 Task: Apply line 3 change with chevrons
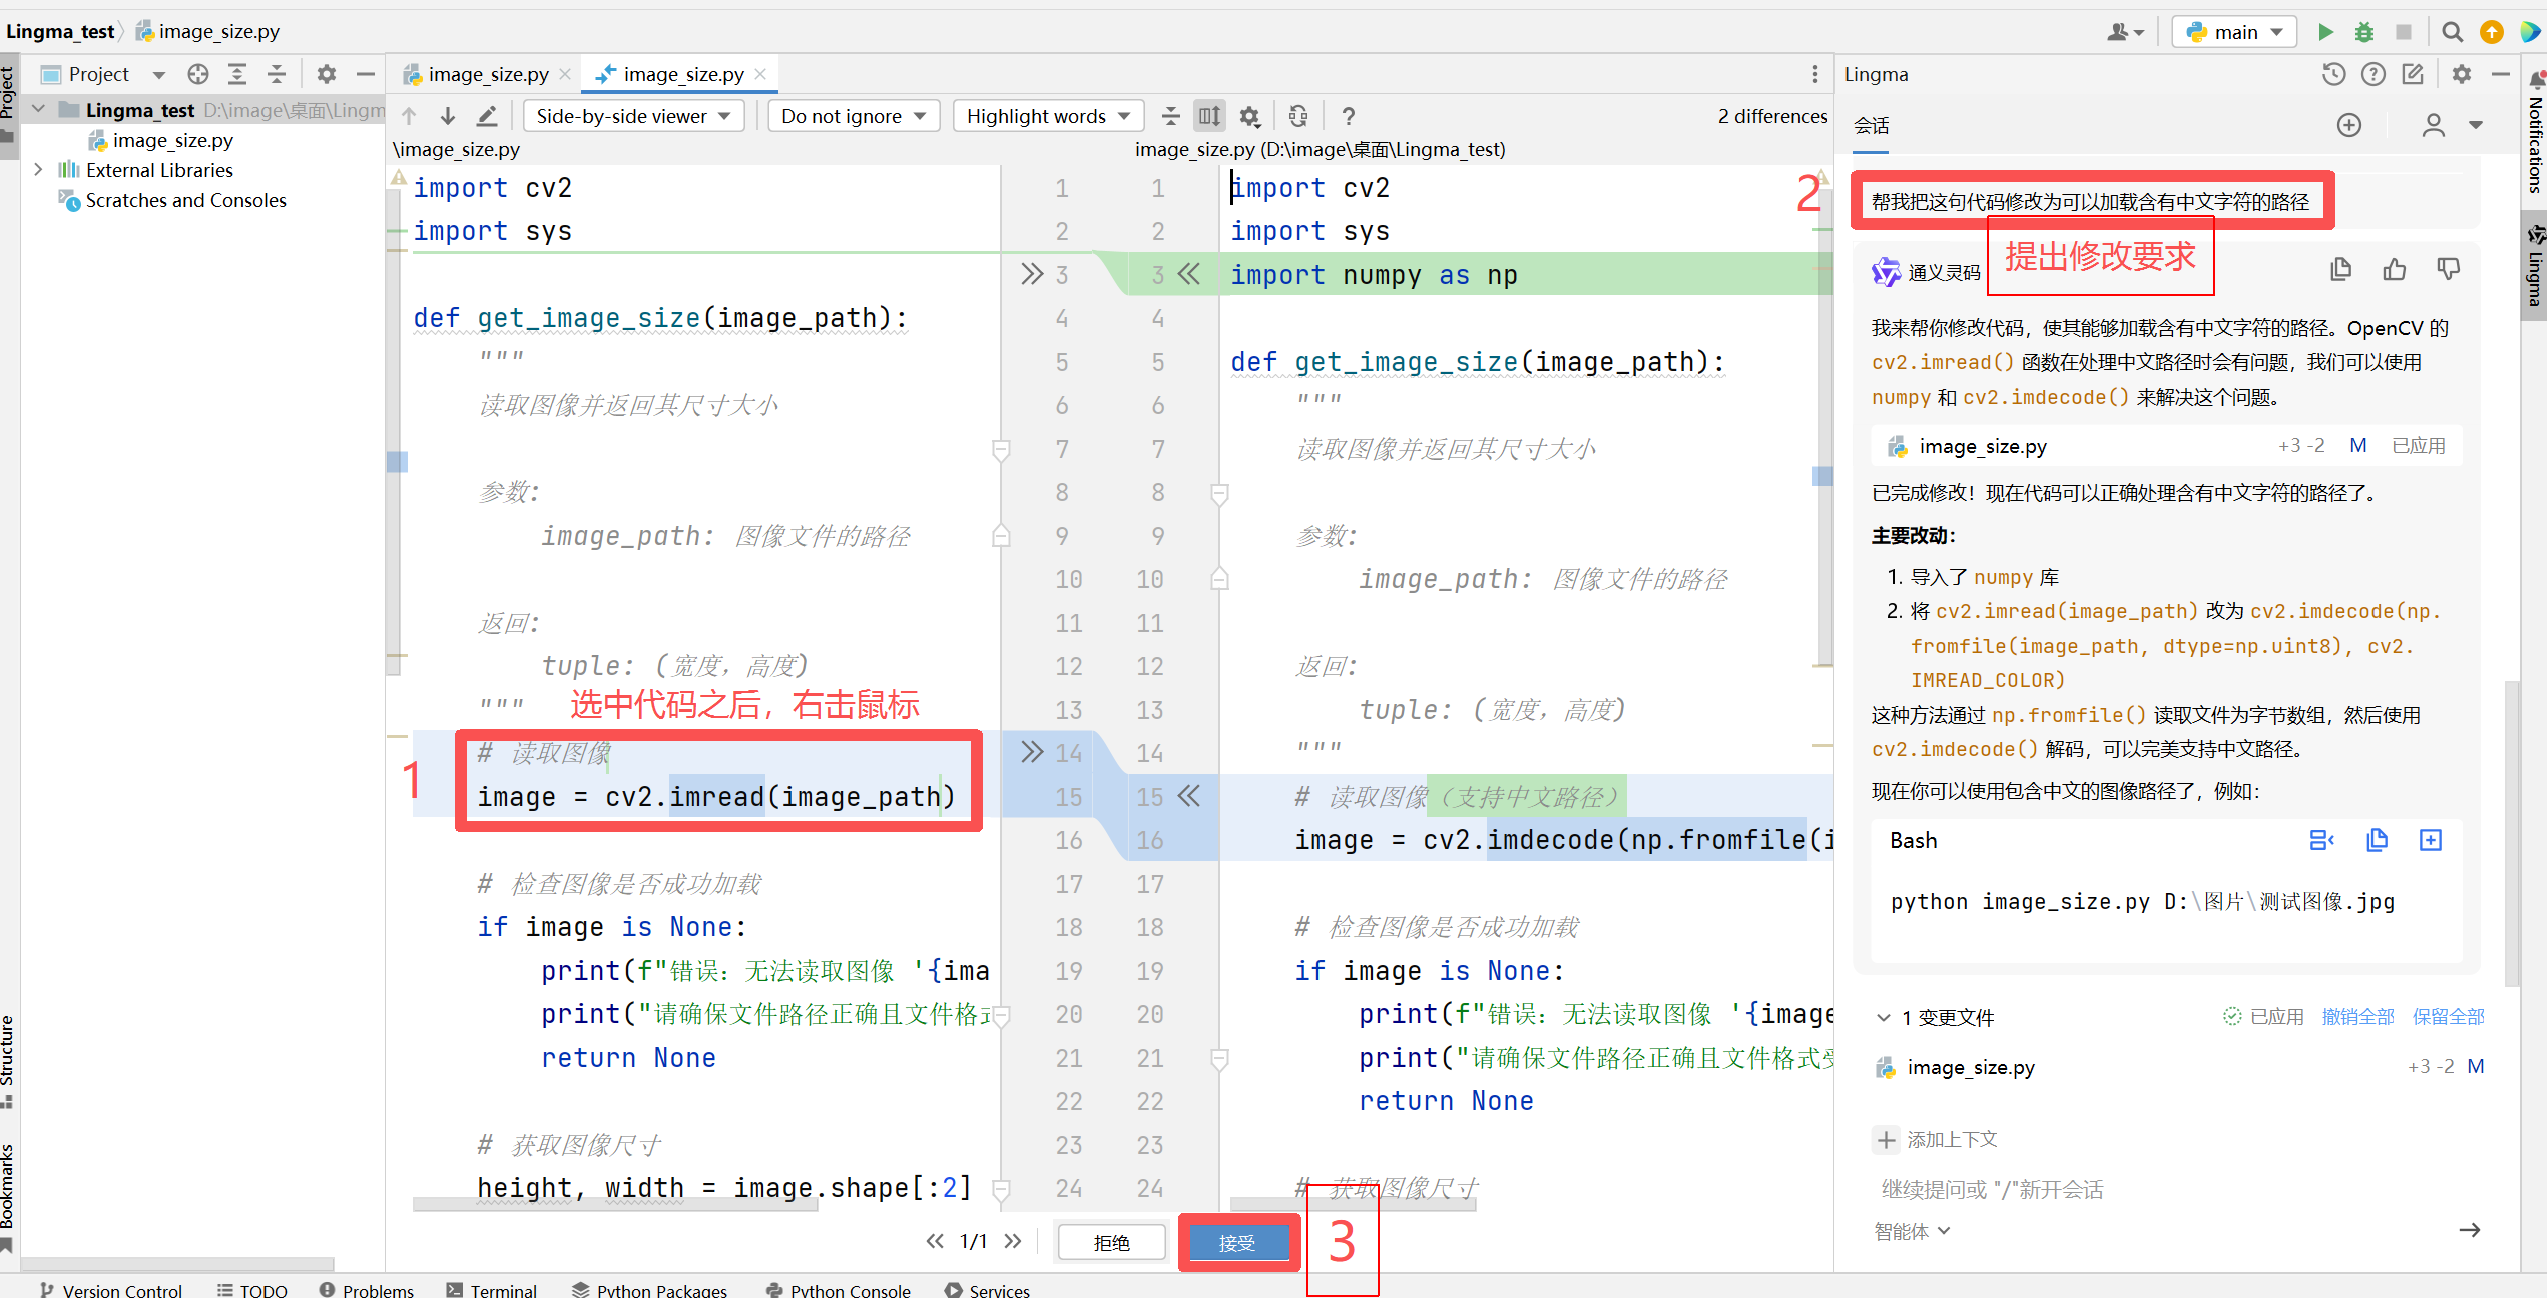[x=1032, y=274]
